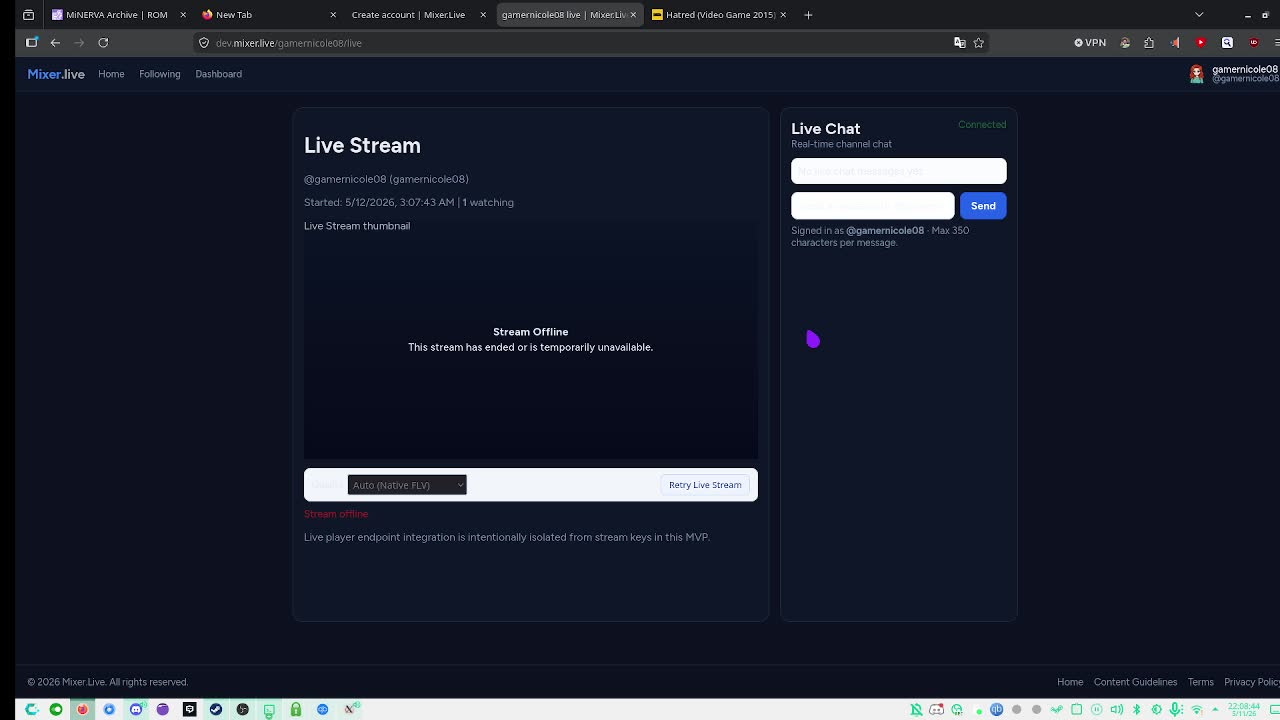
Task: Click the brightness tray icon
Action: [1157, 710]
